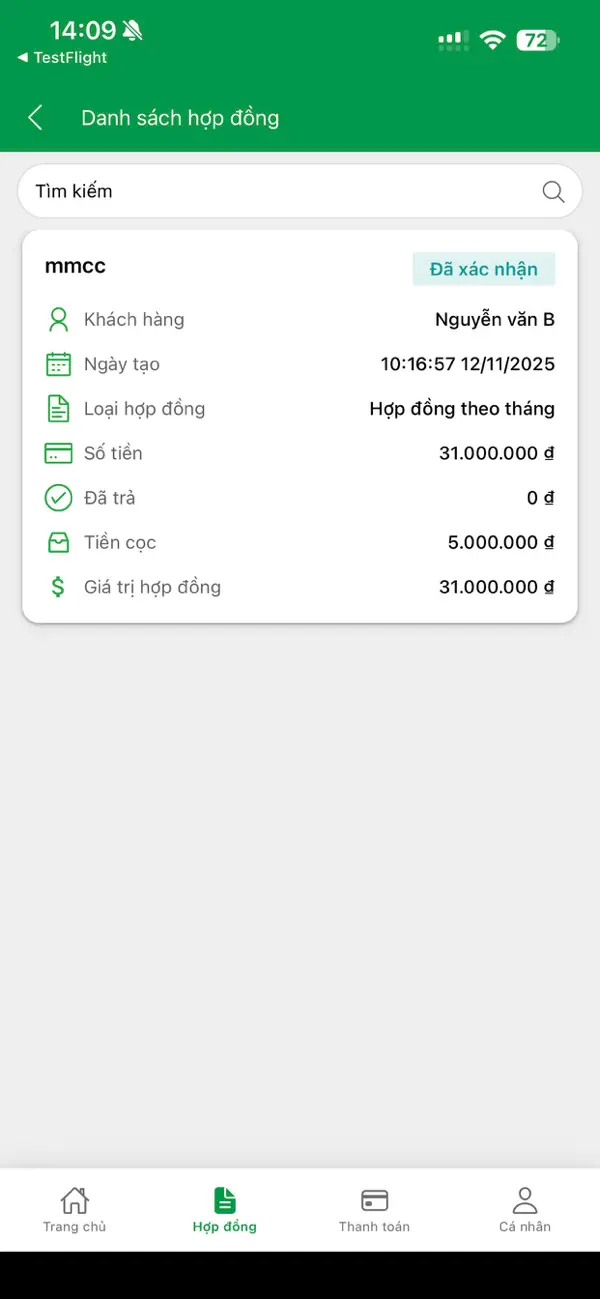This screenshot has width=600, height=1299.
Task: Click the Giá trị hợp đồng dollar icon
Action: click(59, 587)
